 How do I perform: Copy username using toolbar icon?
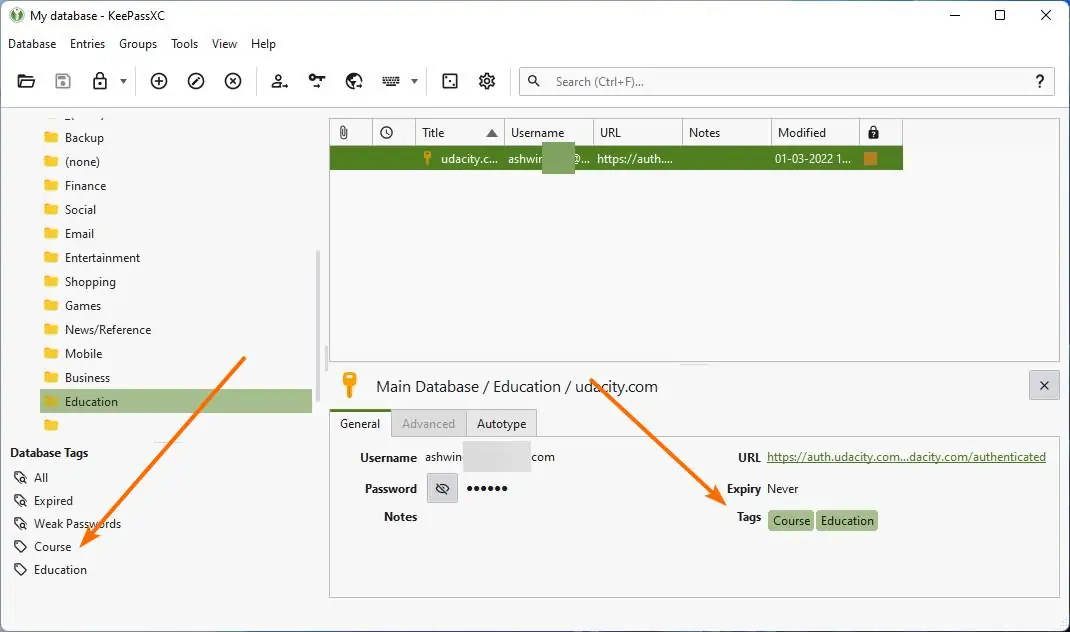pos(280,81)
